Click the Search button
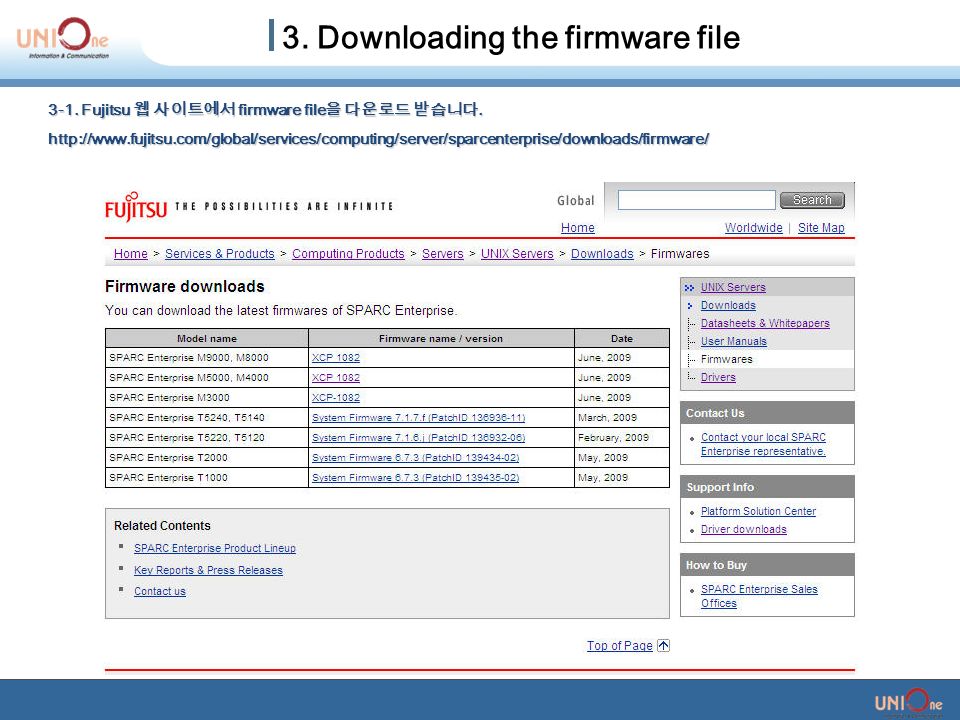The width and height of the screenshot is (960, 720). [812, 200]
